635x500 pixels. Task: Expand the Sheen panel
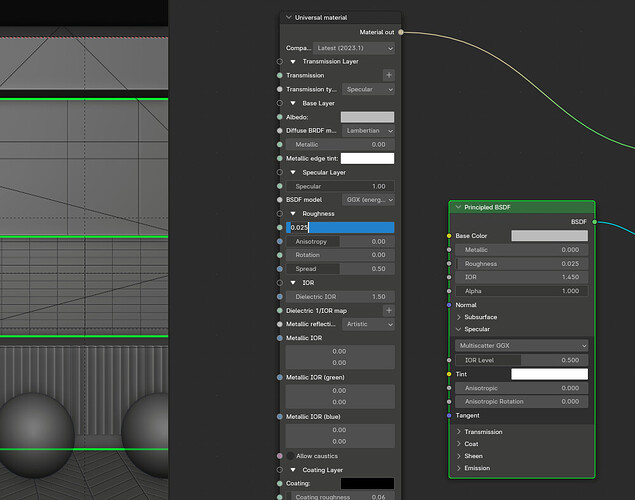458,456
